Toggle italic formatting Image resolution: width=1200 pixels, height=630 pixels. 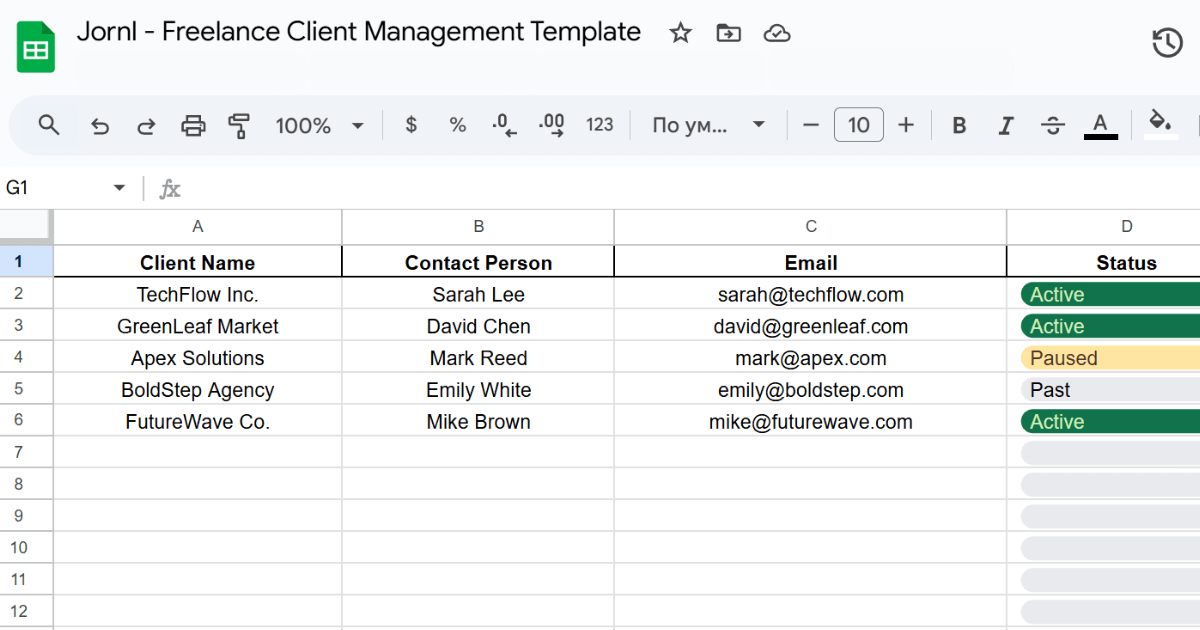(x=1006, y=126)
